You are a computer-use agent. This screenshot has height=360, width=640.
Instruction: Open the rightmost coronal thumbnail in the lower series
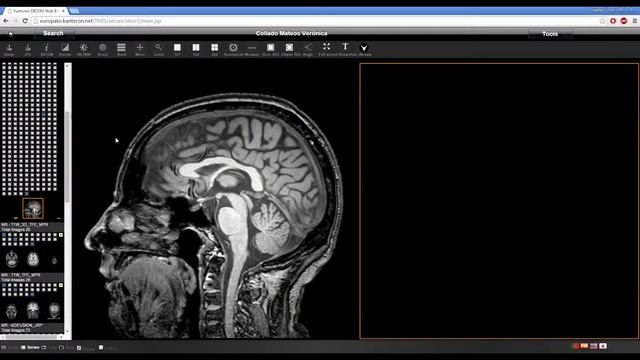[x=54, y=311]
